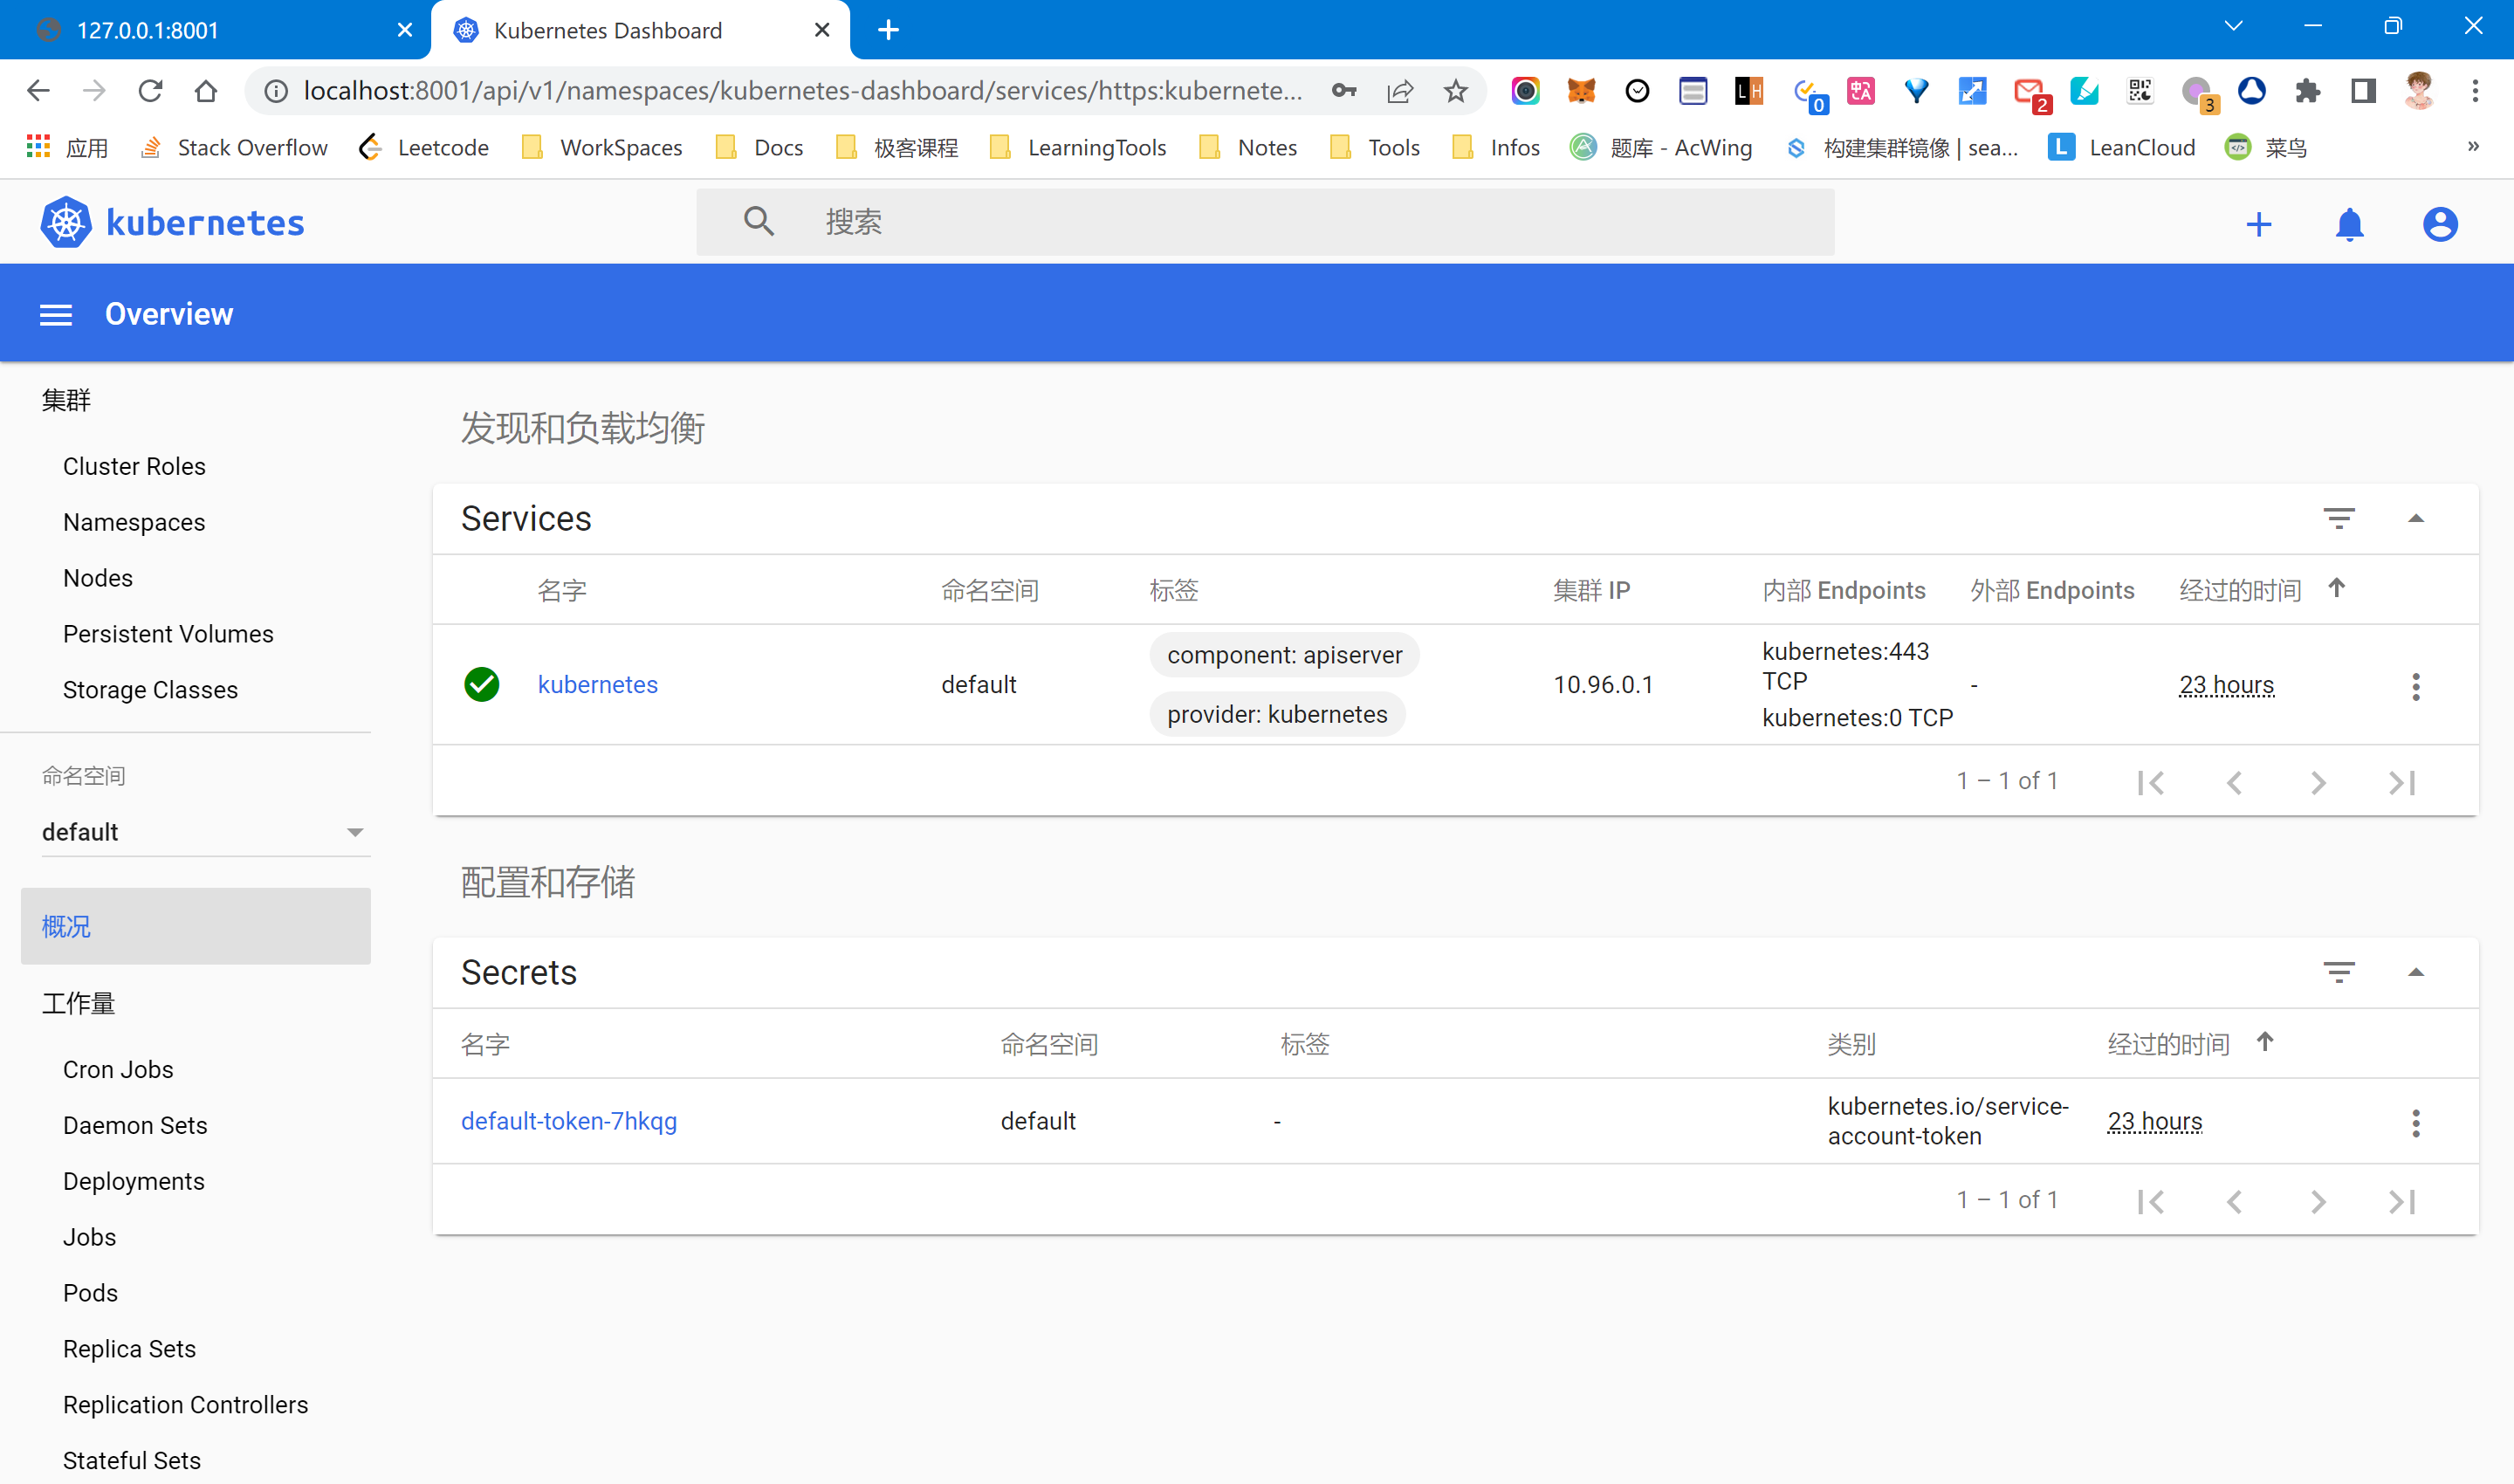
Task: Open actions menu for default-token-7hkqg row
Action: coord(2415,1122)
